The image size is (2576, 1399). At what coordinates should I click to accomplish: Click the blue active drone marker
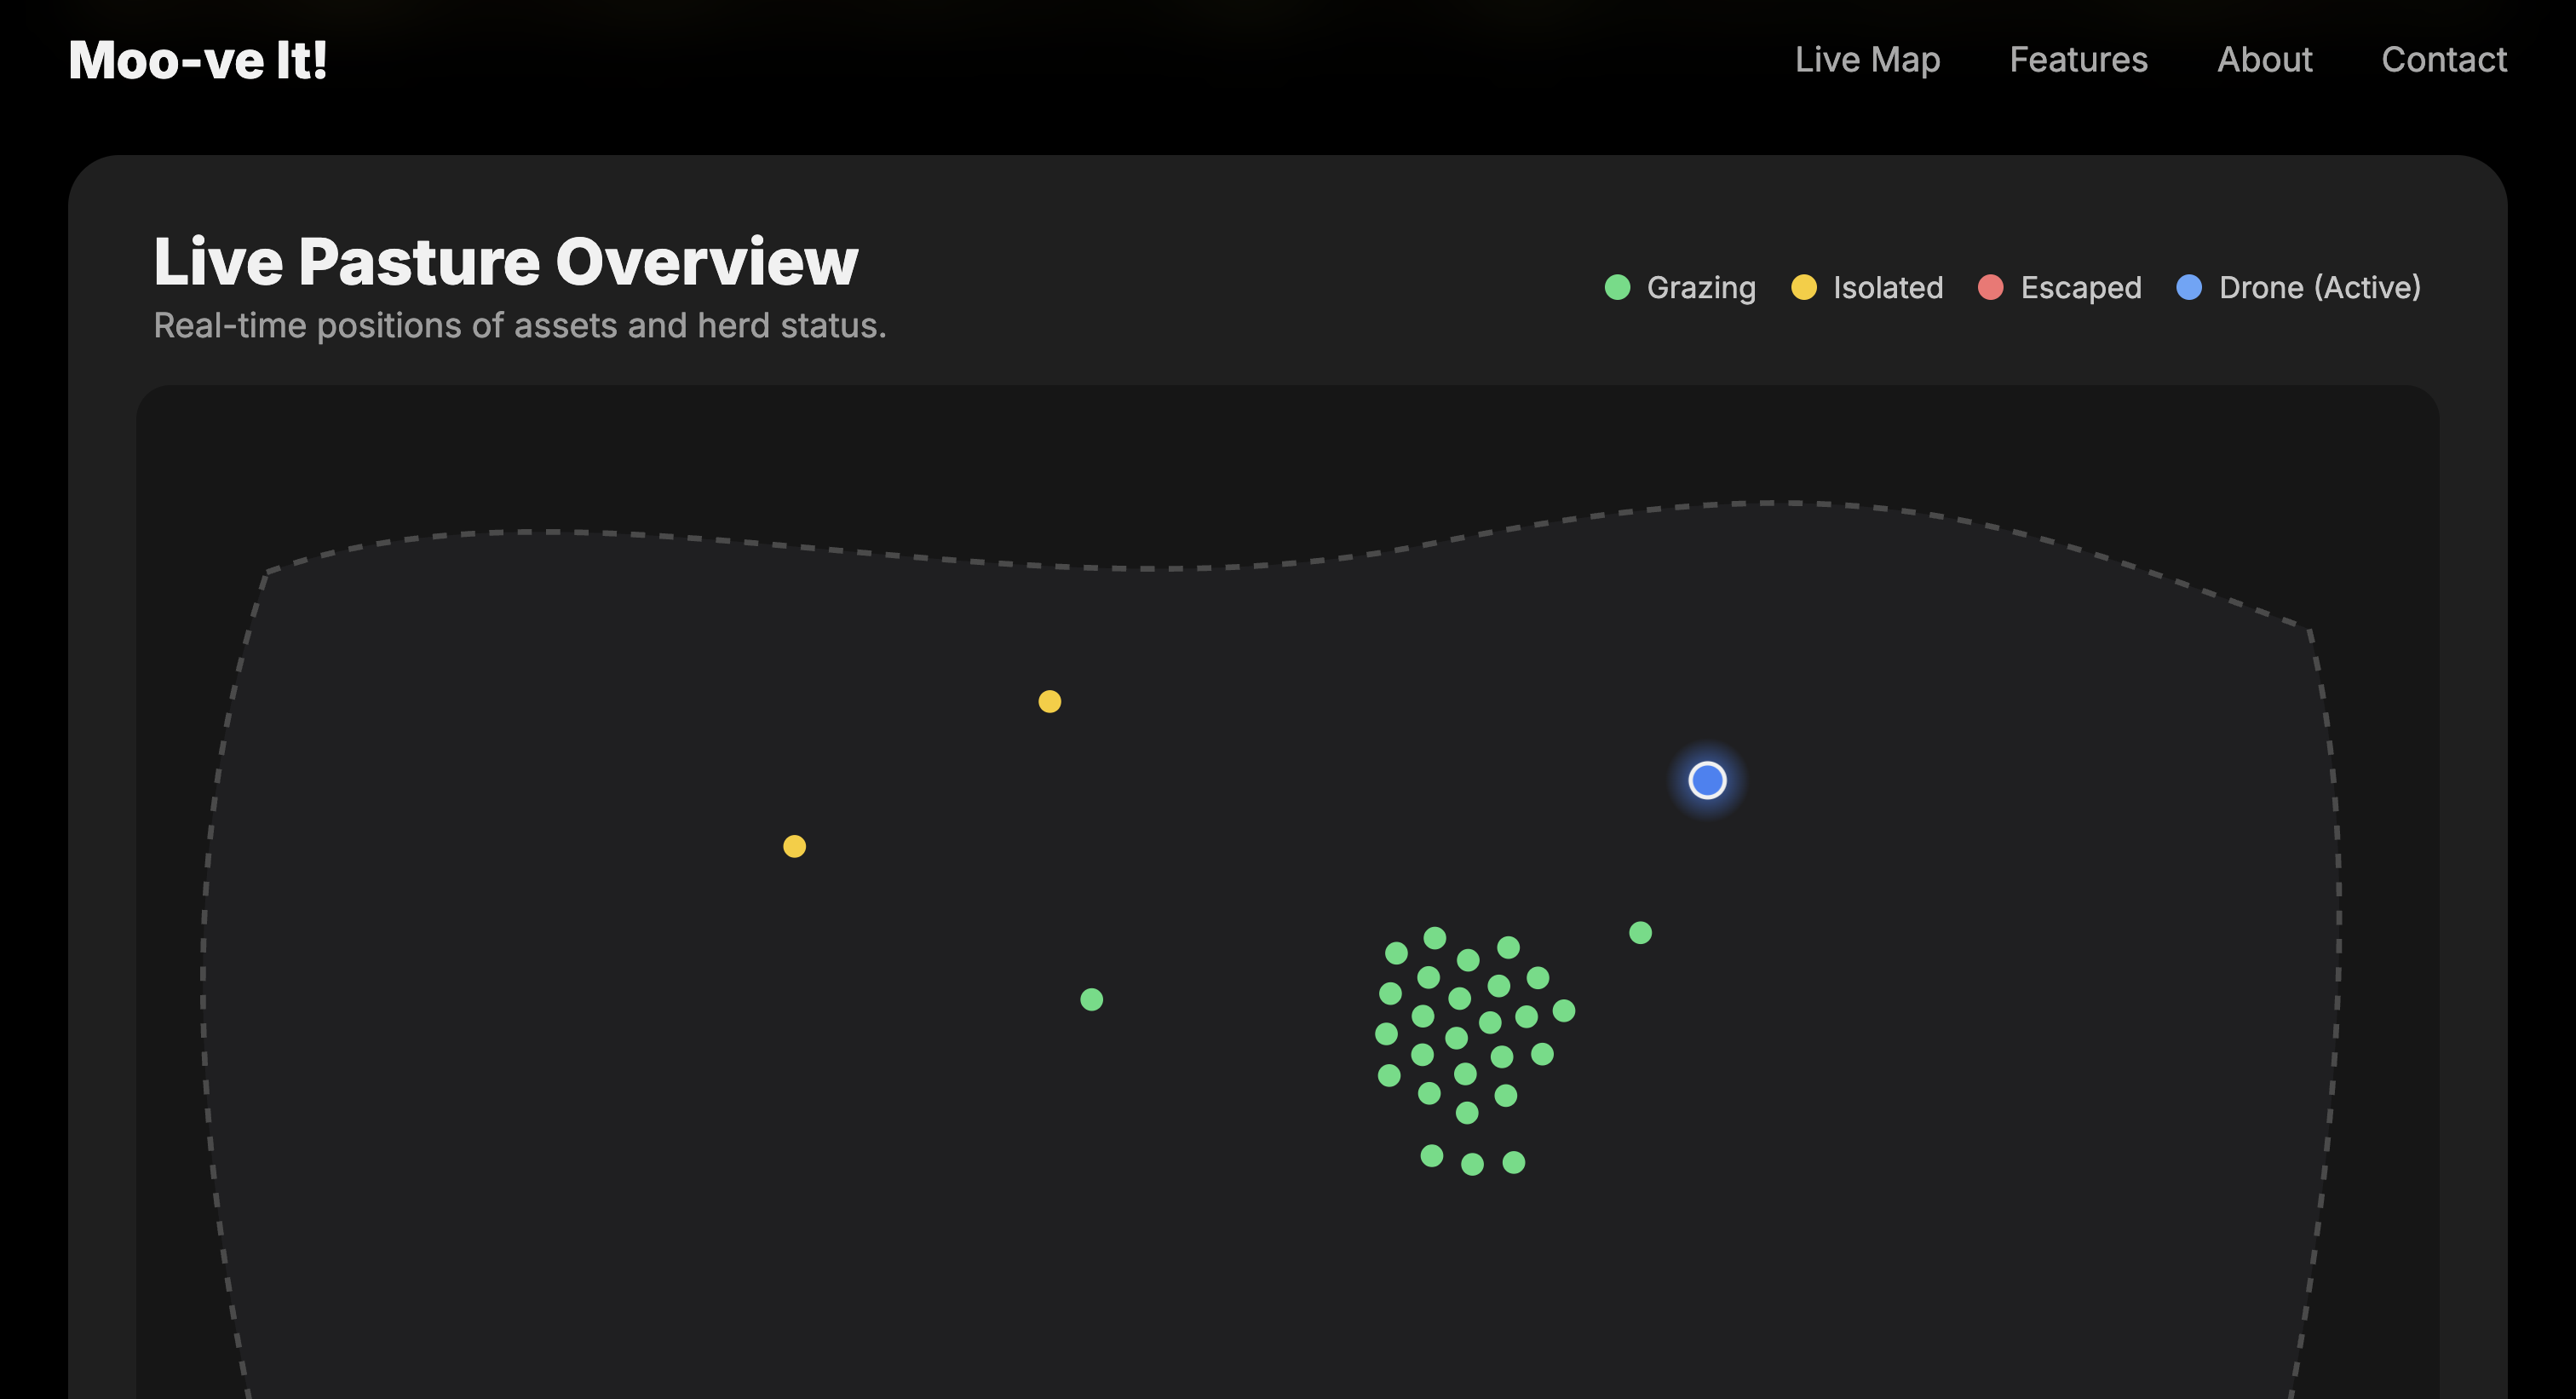(x=1707, y=780)
